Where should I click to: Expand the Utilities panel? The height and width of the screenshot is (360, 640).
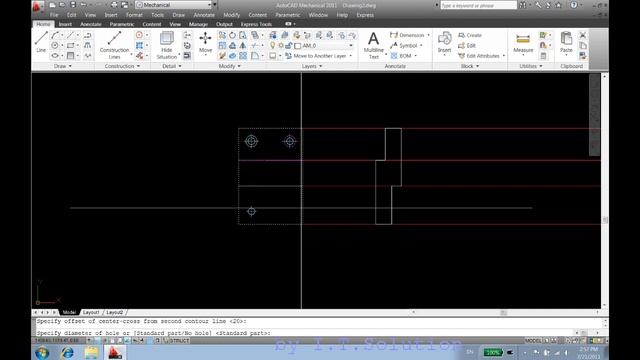(531, 66)
